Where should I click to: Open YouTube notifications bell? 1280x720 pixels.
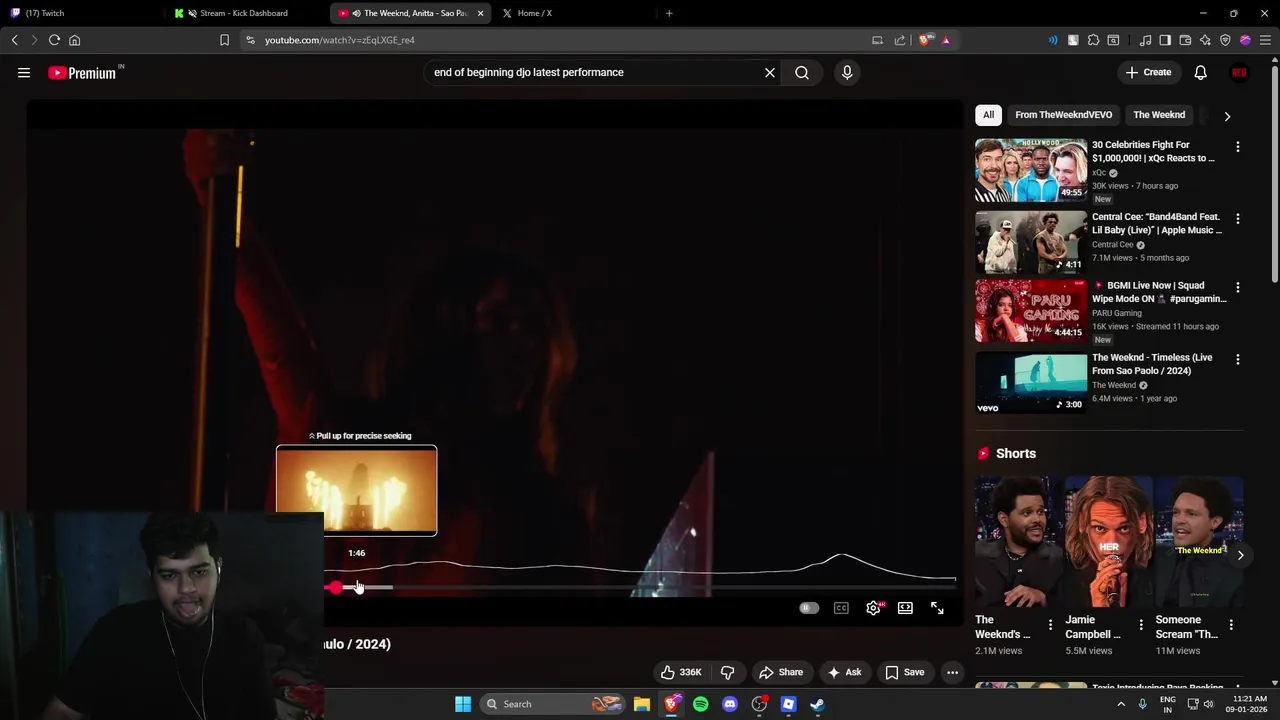tap(1200, 72)
